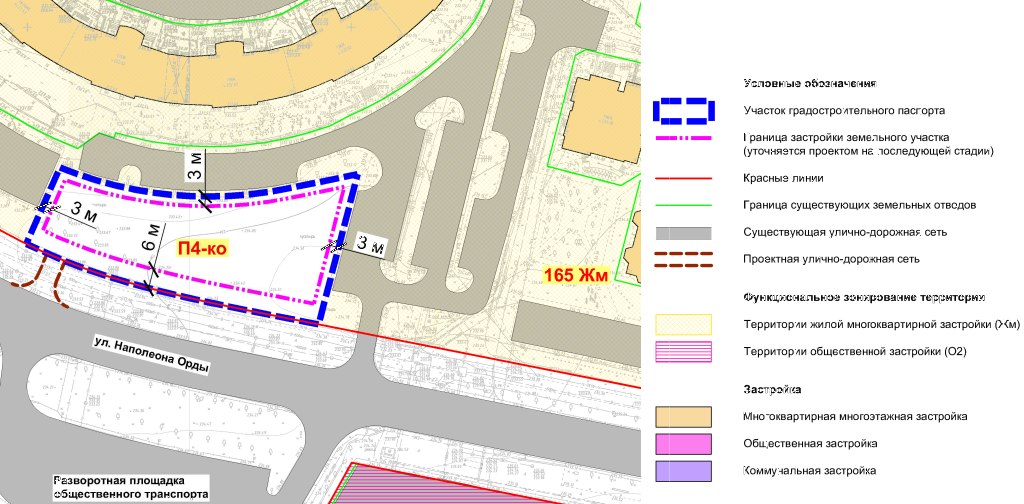Click the blue dashed rectangle legend symbol
Screen dimensions: 1024x504
pyautogui.click(x=683, y=110)
